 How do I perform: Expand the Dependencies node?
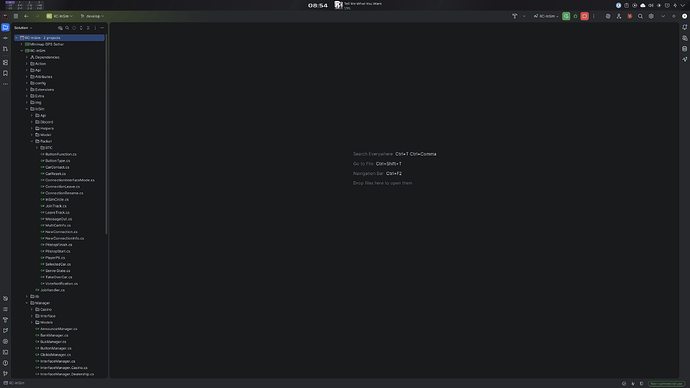(27, 57)
